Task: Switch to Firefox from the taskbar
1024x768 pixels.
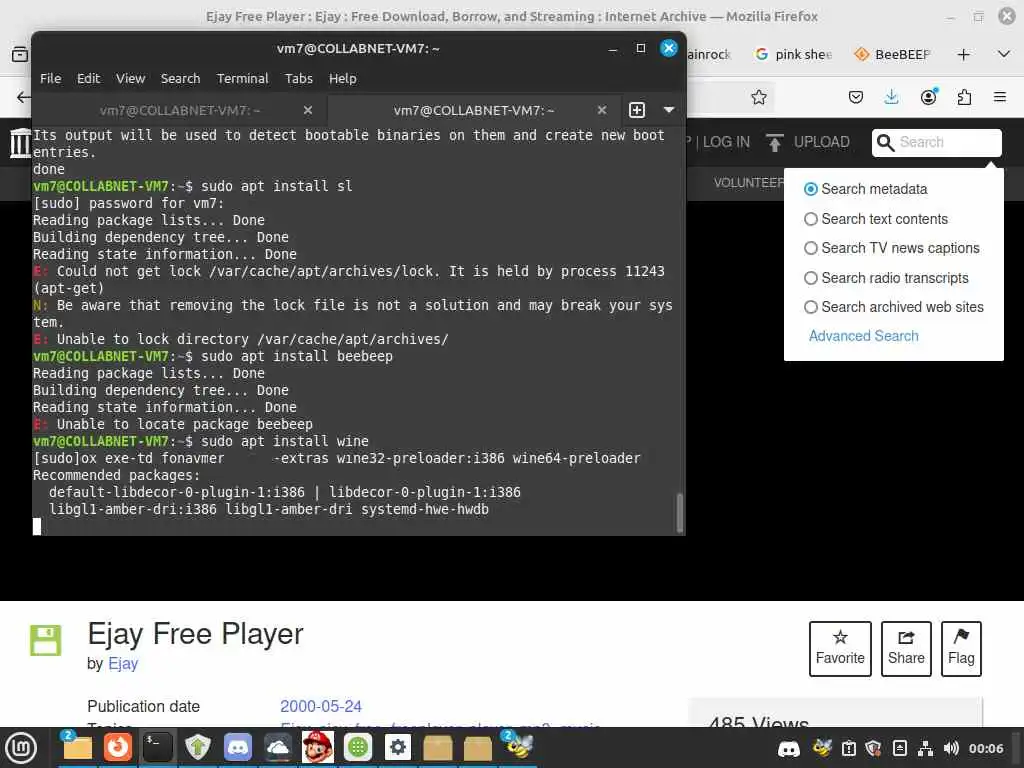Action: 118,748
